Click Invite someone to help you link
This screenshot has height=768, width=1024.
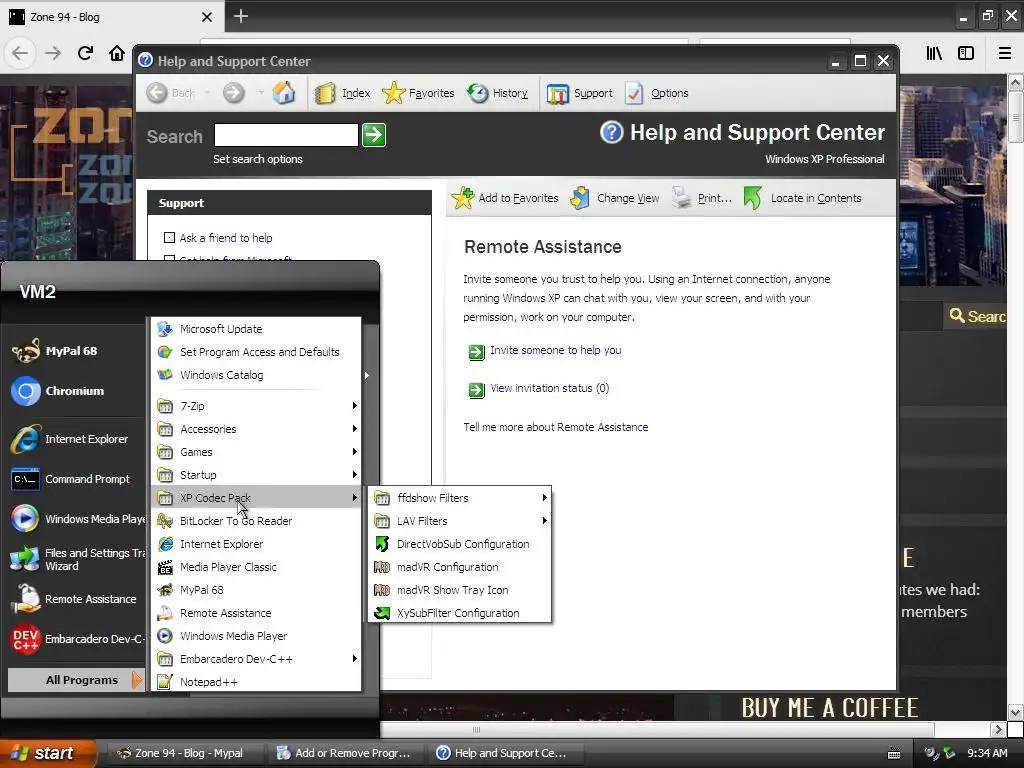(555, 350)
